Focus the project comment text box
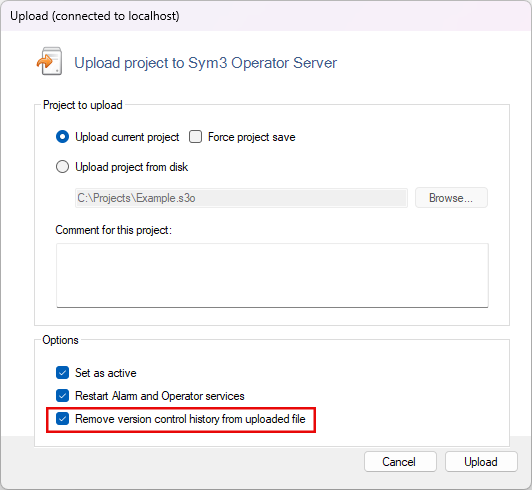The width and height of the screenshot is (532, 490). pos(272,275)
